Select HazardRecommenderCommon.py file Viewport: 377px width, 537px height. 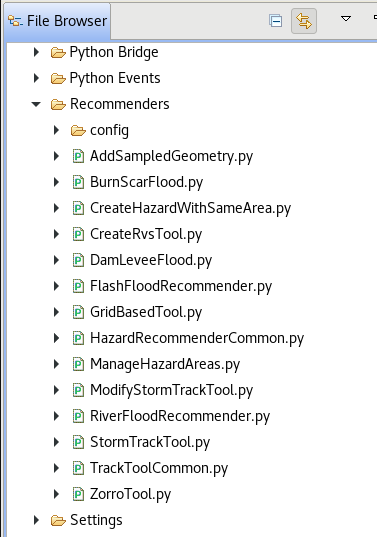197,338
